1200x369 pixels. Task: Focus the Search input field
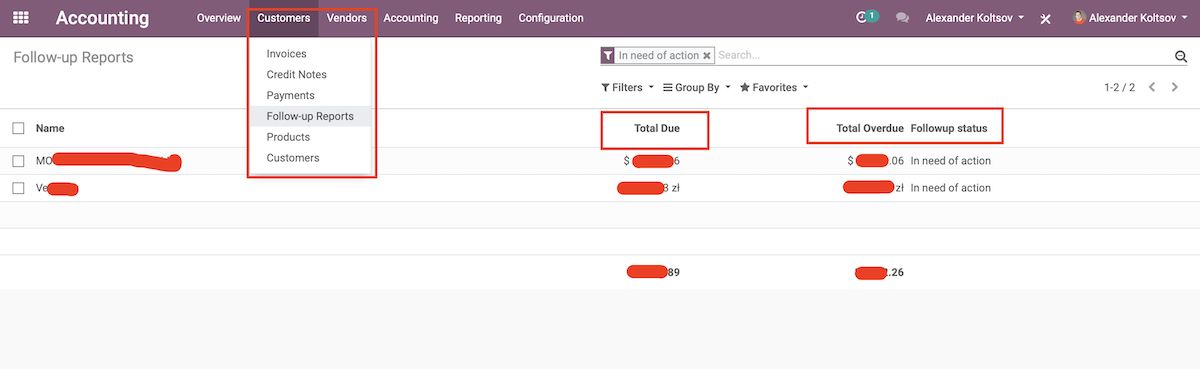click(x=940, y=56)
